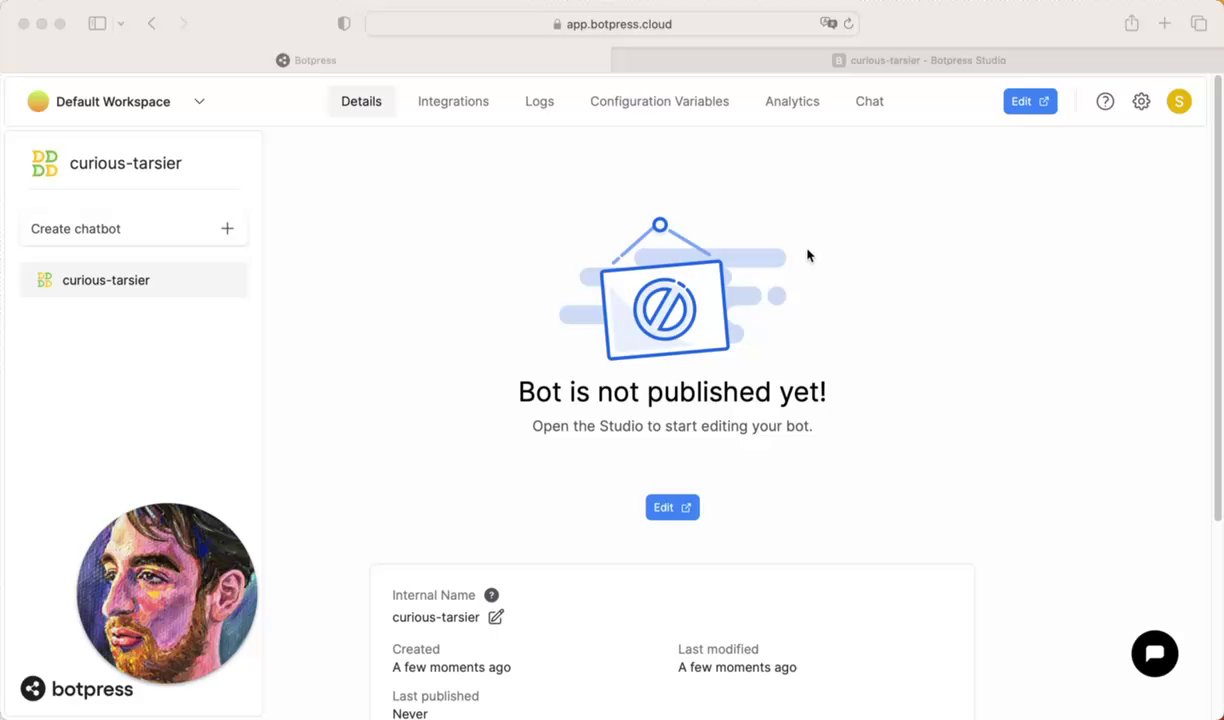Click the 'Internal Name' label
Image resolution: width=1224 pixels, height=720 pixels.
[434, 595]
